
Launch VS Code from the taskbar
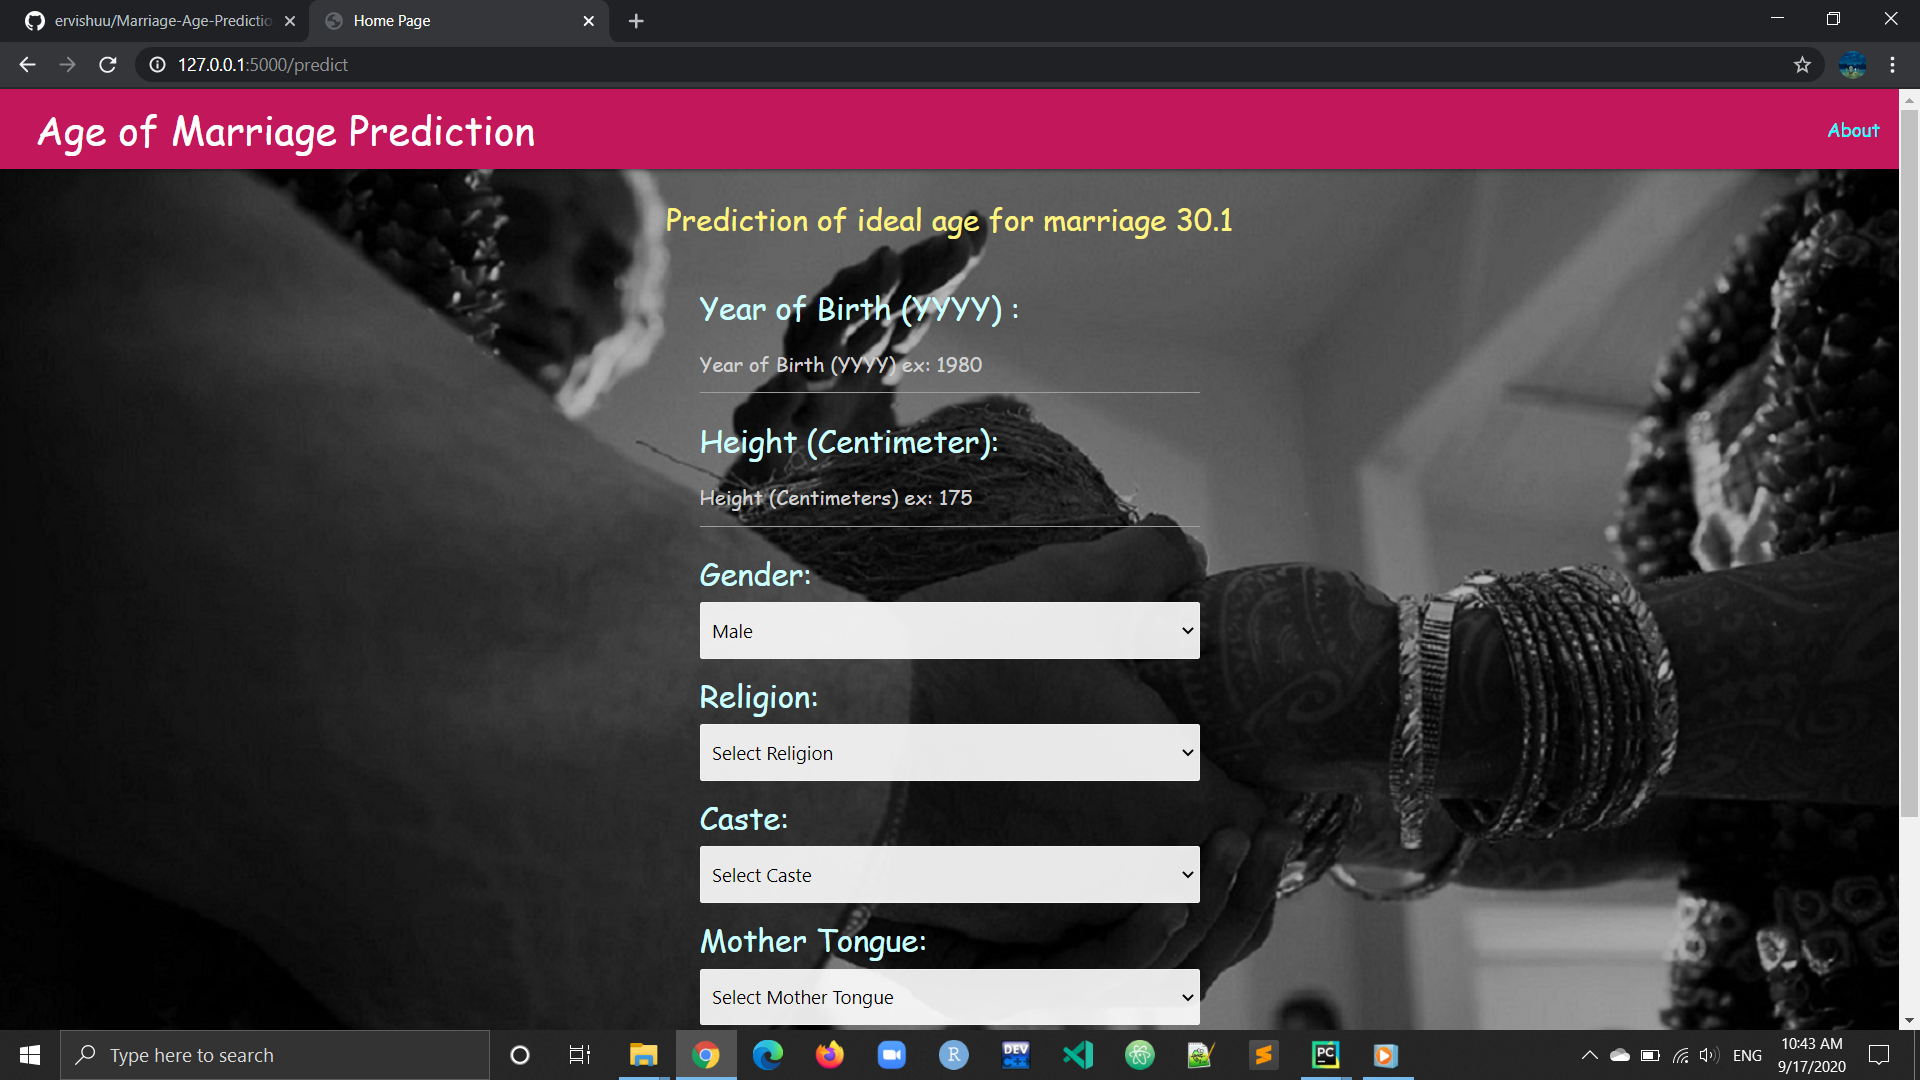coord(1077,1054)
